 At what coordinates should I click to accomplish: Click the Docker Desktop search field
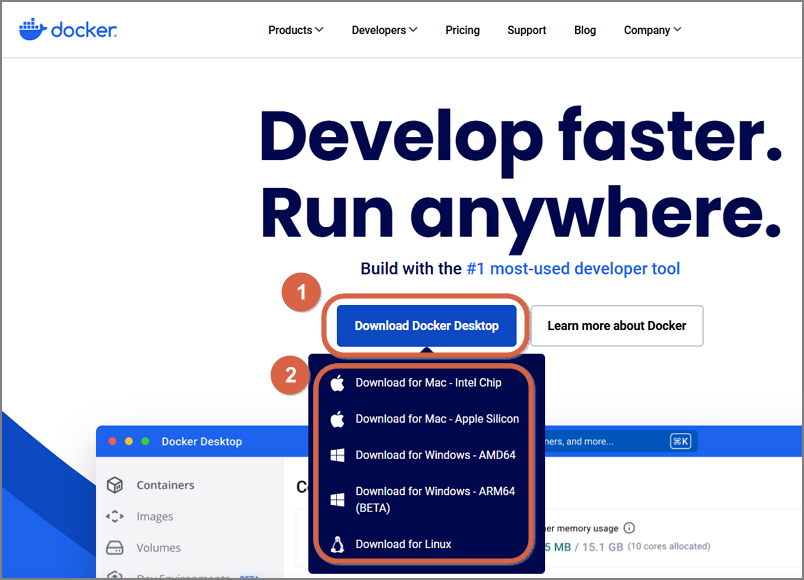coord(620,441)
